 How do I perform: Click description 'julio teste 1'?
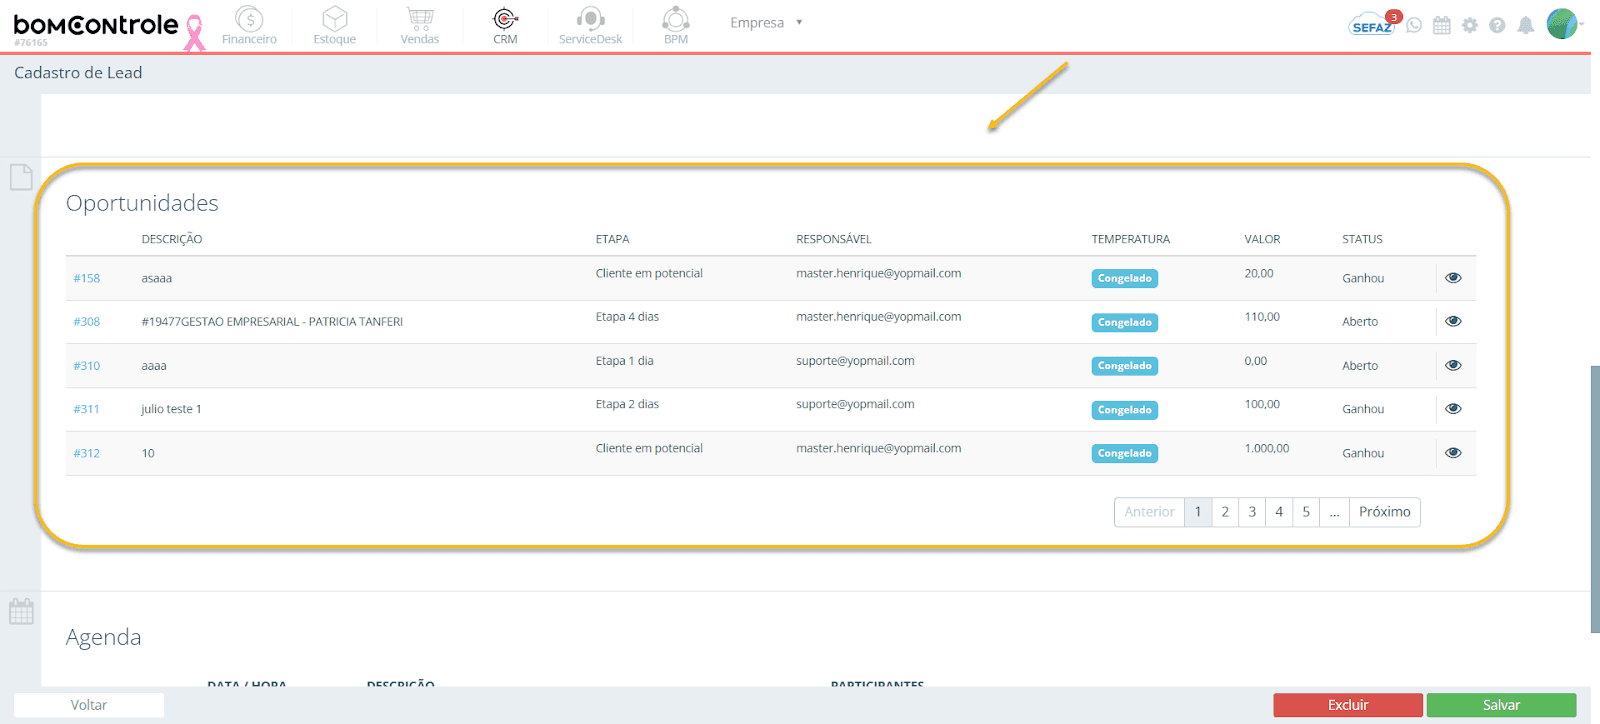pyautogui.click(x=171, y=409)
